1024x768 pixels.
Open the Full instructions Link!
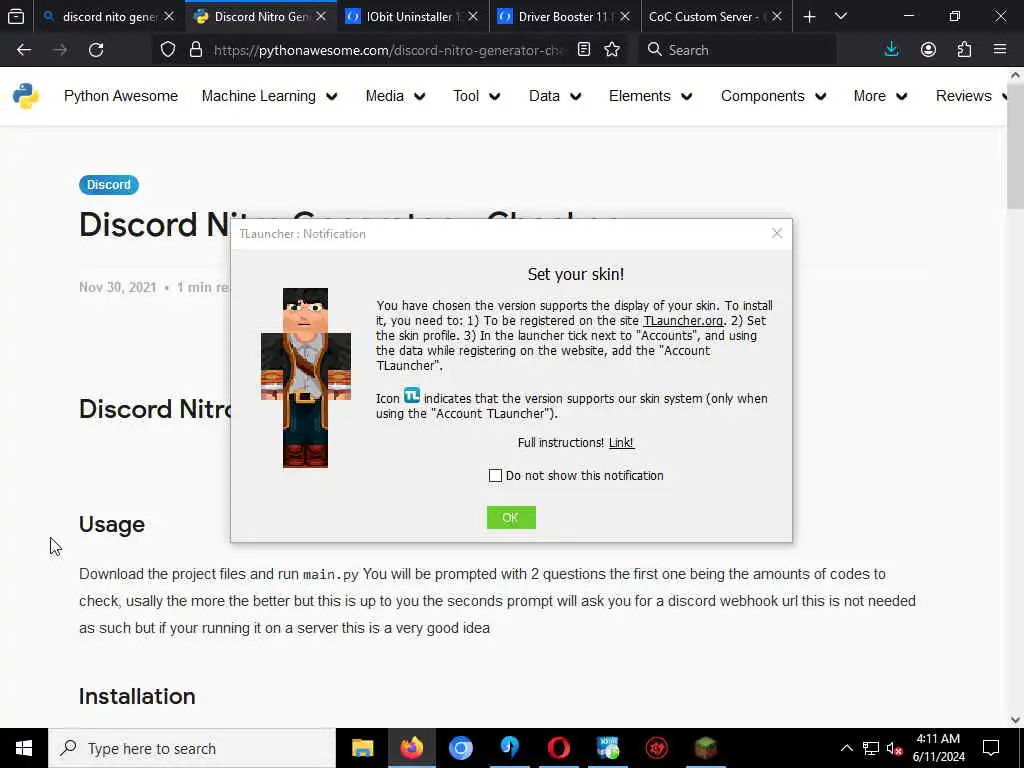[x=620, y=443]
